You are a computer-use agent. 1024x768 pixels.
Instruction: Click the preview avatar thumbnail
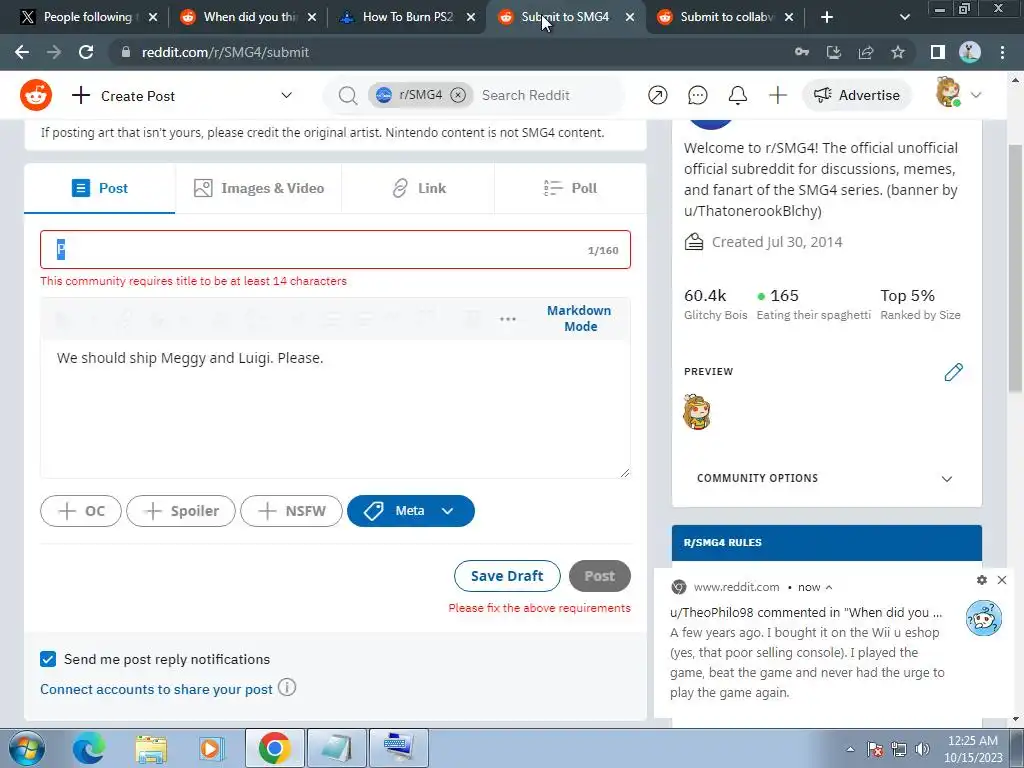tap(697, 412)
